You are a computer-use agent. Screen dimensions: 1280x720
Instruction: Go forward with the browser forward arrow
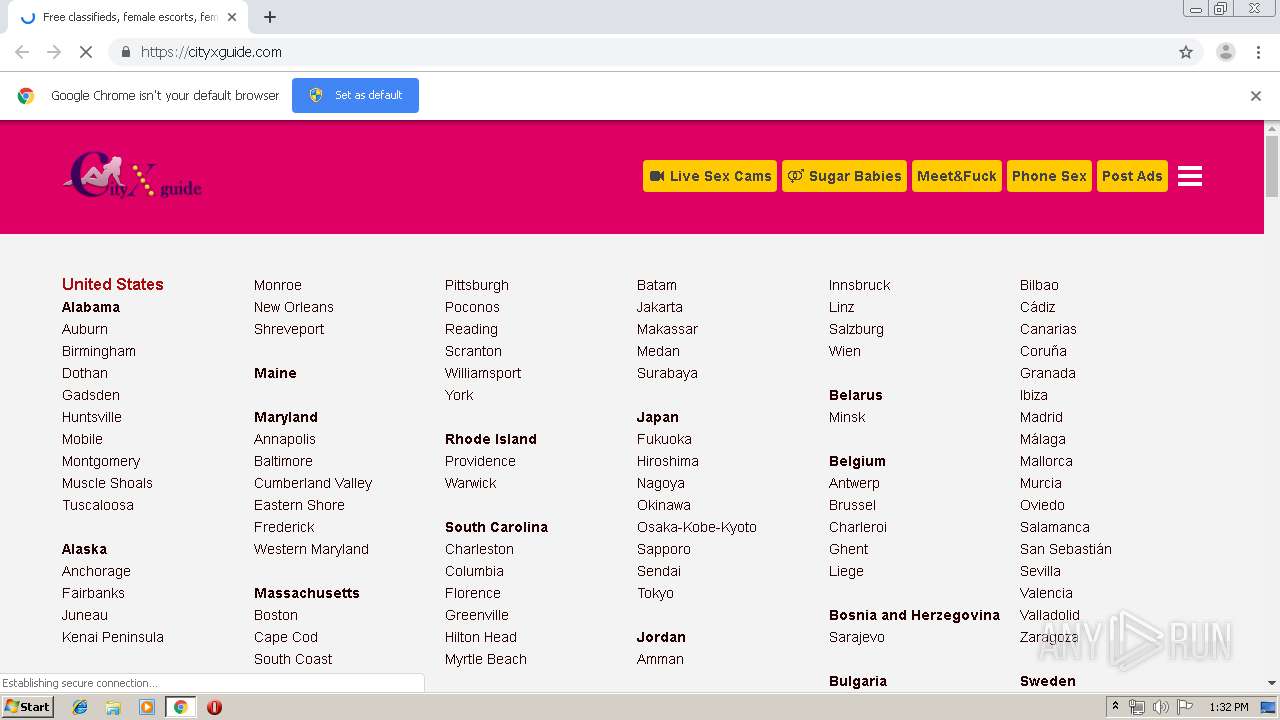(54, 52)
